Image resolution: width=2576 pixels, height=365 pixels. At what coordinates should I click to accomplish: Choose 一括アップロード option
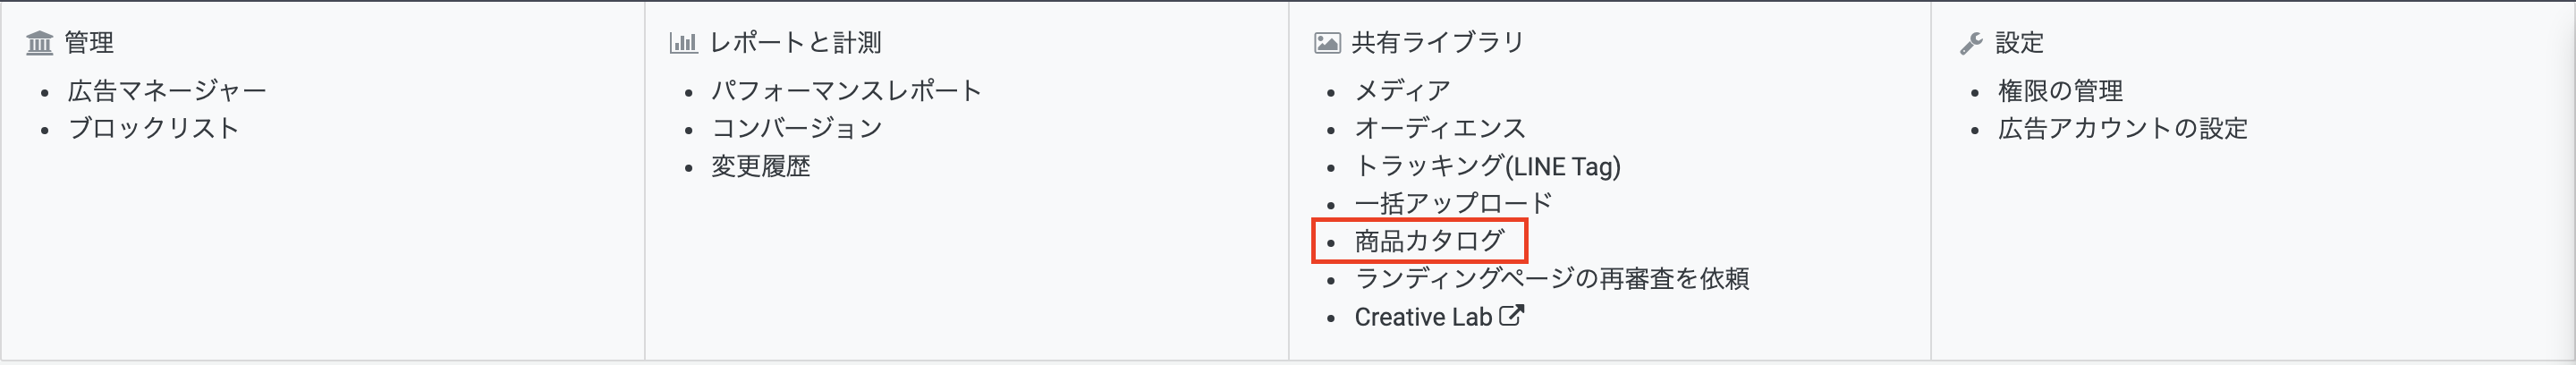point(1453,203)
